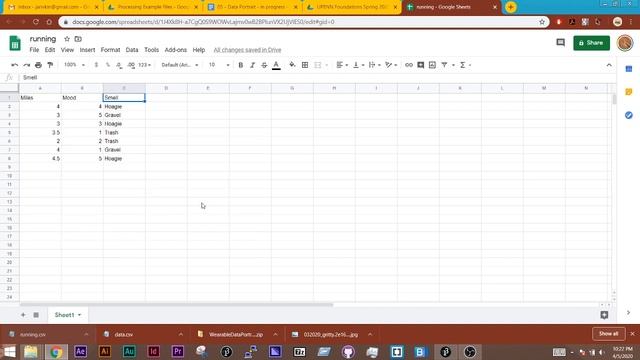Click the Merge cells icon

tap(318, 65)
